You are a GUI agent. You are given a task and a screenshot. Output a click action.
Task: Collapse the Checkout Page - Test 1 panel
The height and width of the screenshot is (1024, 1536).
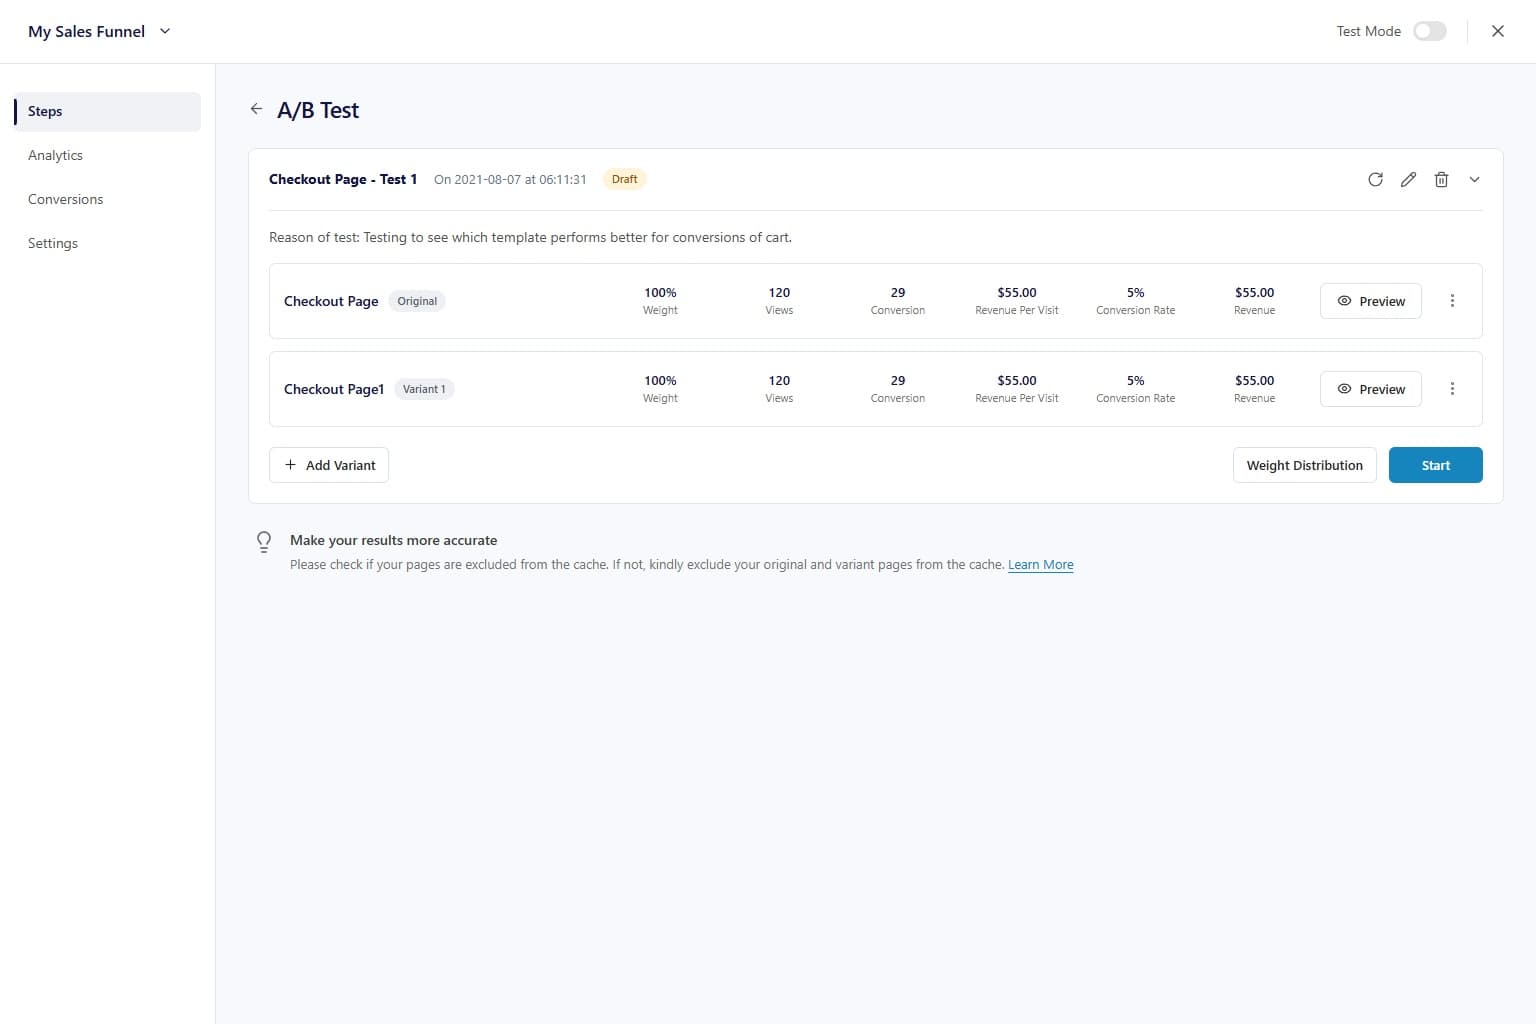pyautogui.click(x=1474, y=180)
